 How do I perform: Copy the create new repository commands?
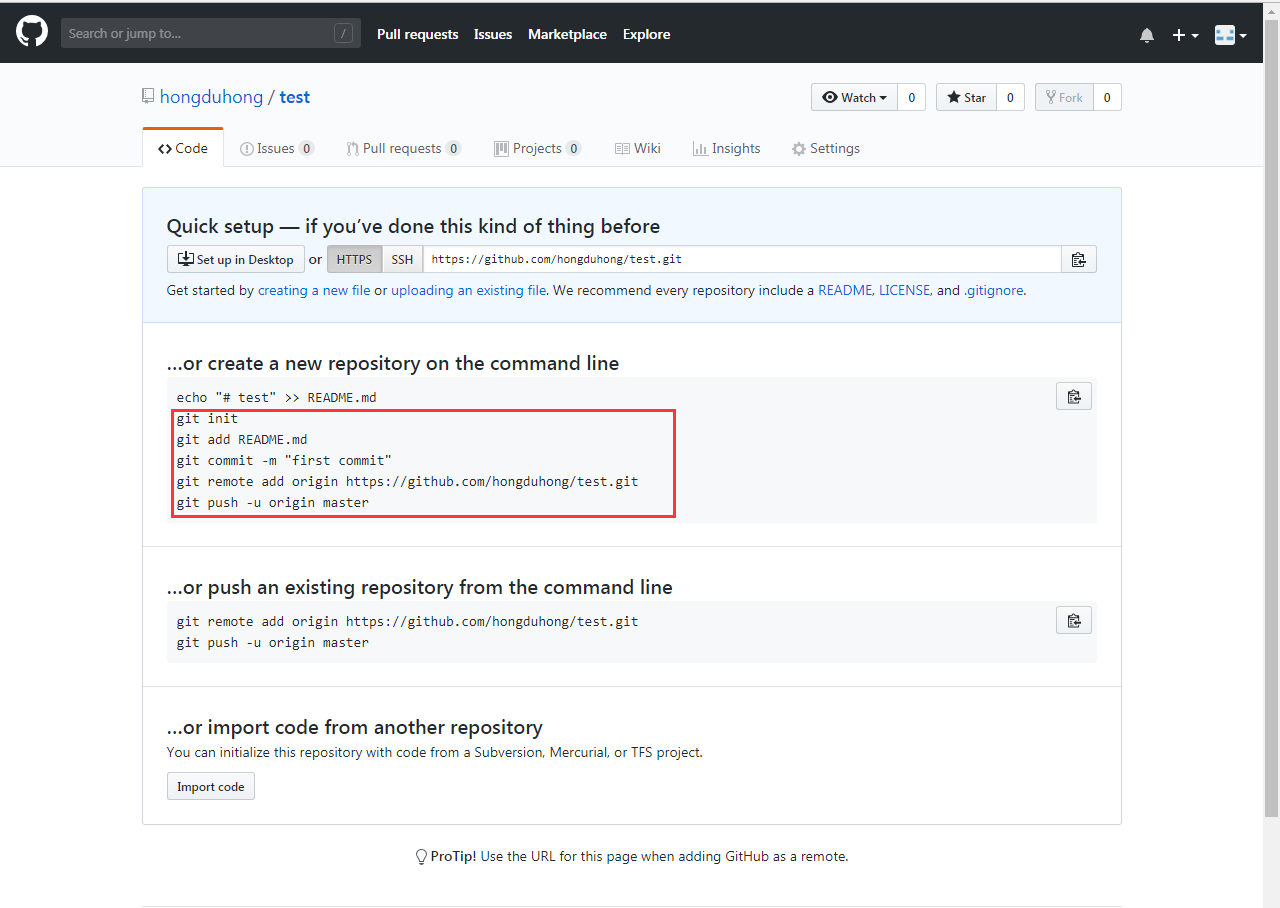coord(1074,396)
